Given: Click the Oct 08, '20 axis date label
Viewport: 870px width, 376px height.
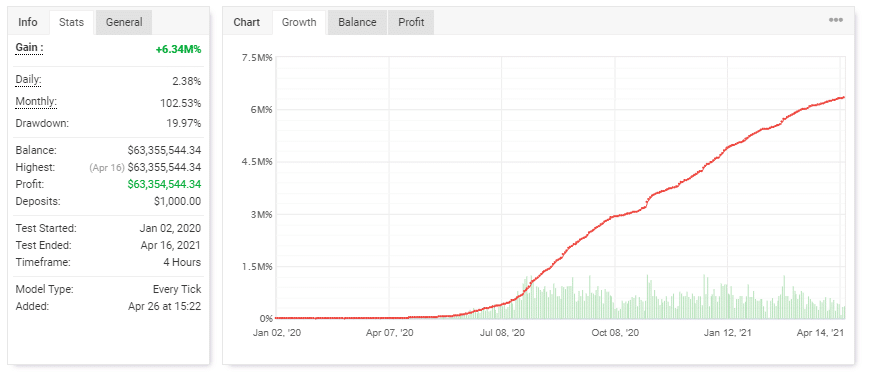Looking at the screenshot, I should click(x=615, y=333).
